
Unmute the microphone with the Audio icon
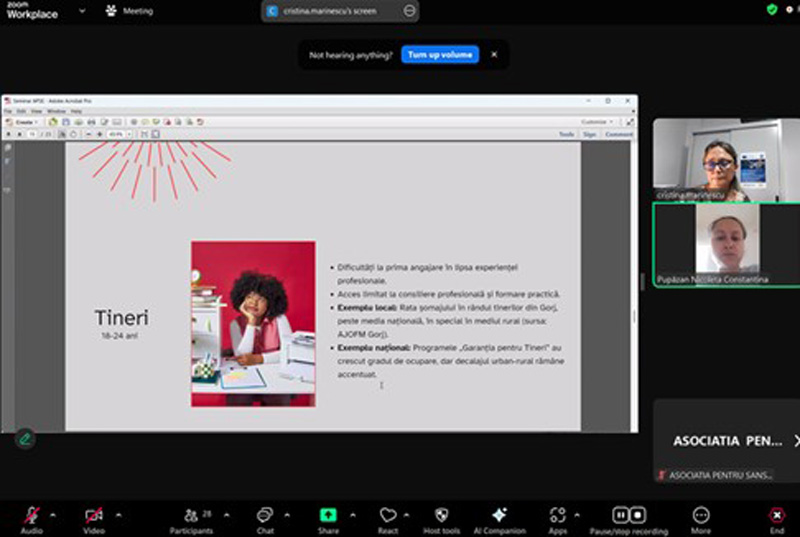(x=31, y=514)
